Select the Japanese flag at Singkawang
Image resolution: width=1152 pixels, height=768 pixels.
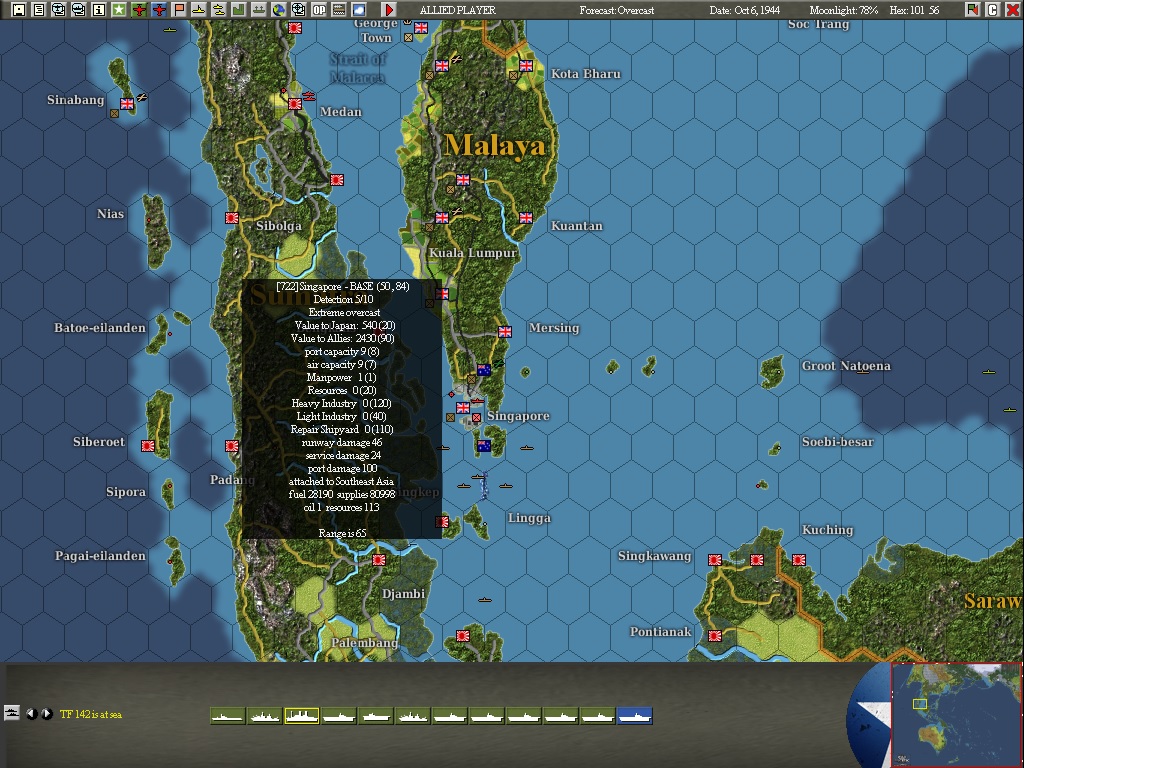point(715,559)
